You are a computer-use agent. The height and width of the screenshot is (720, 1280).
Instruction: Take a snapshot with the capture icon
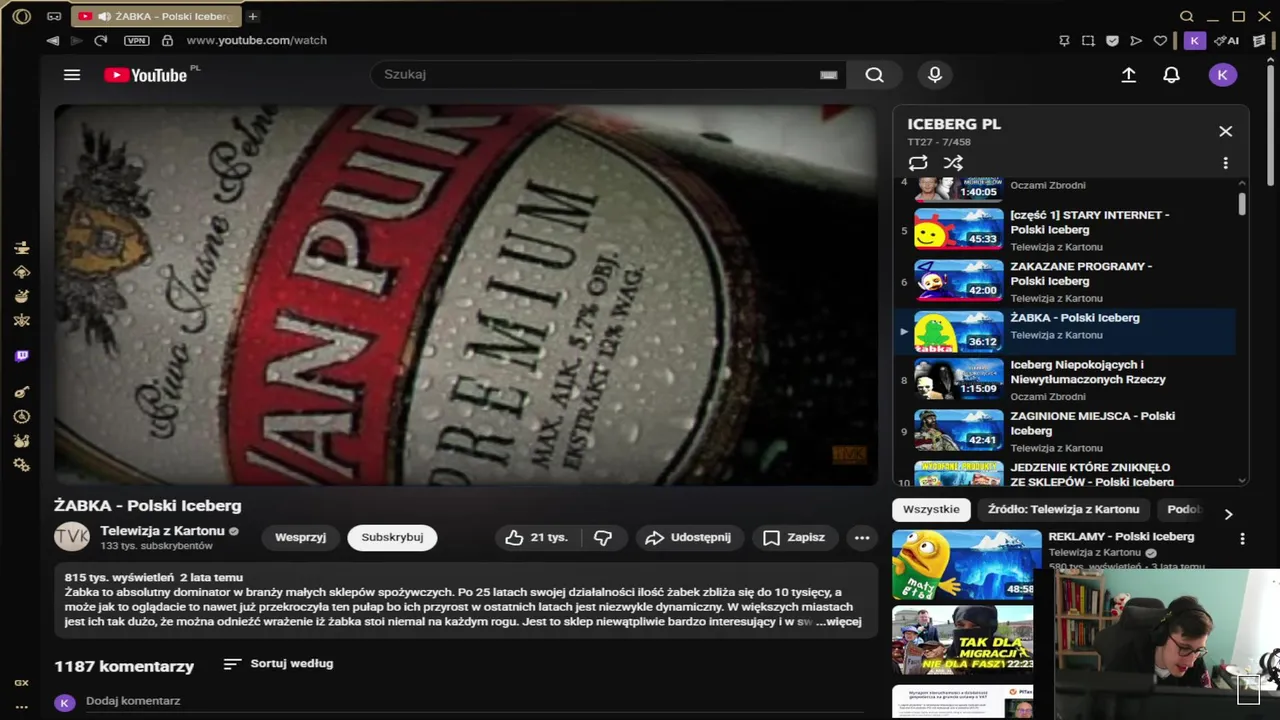[x=1088, y=41]
